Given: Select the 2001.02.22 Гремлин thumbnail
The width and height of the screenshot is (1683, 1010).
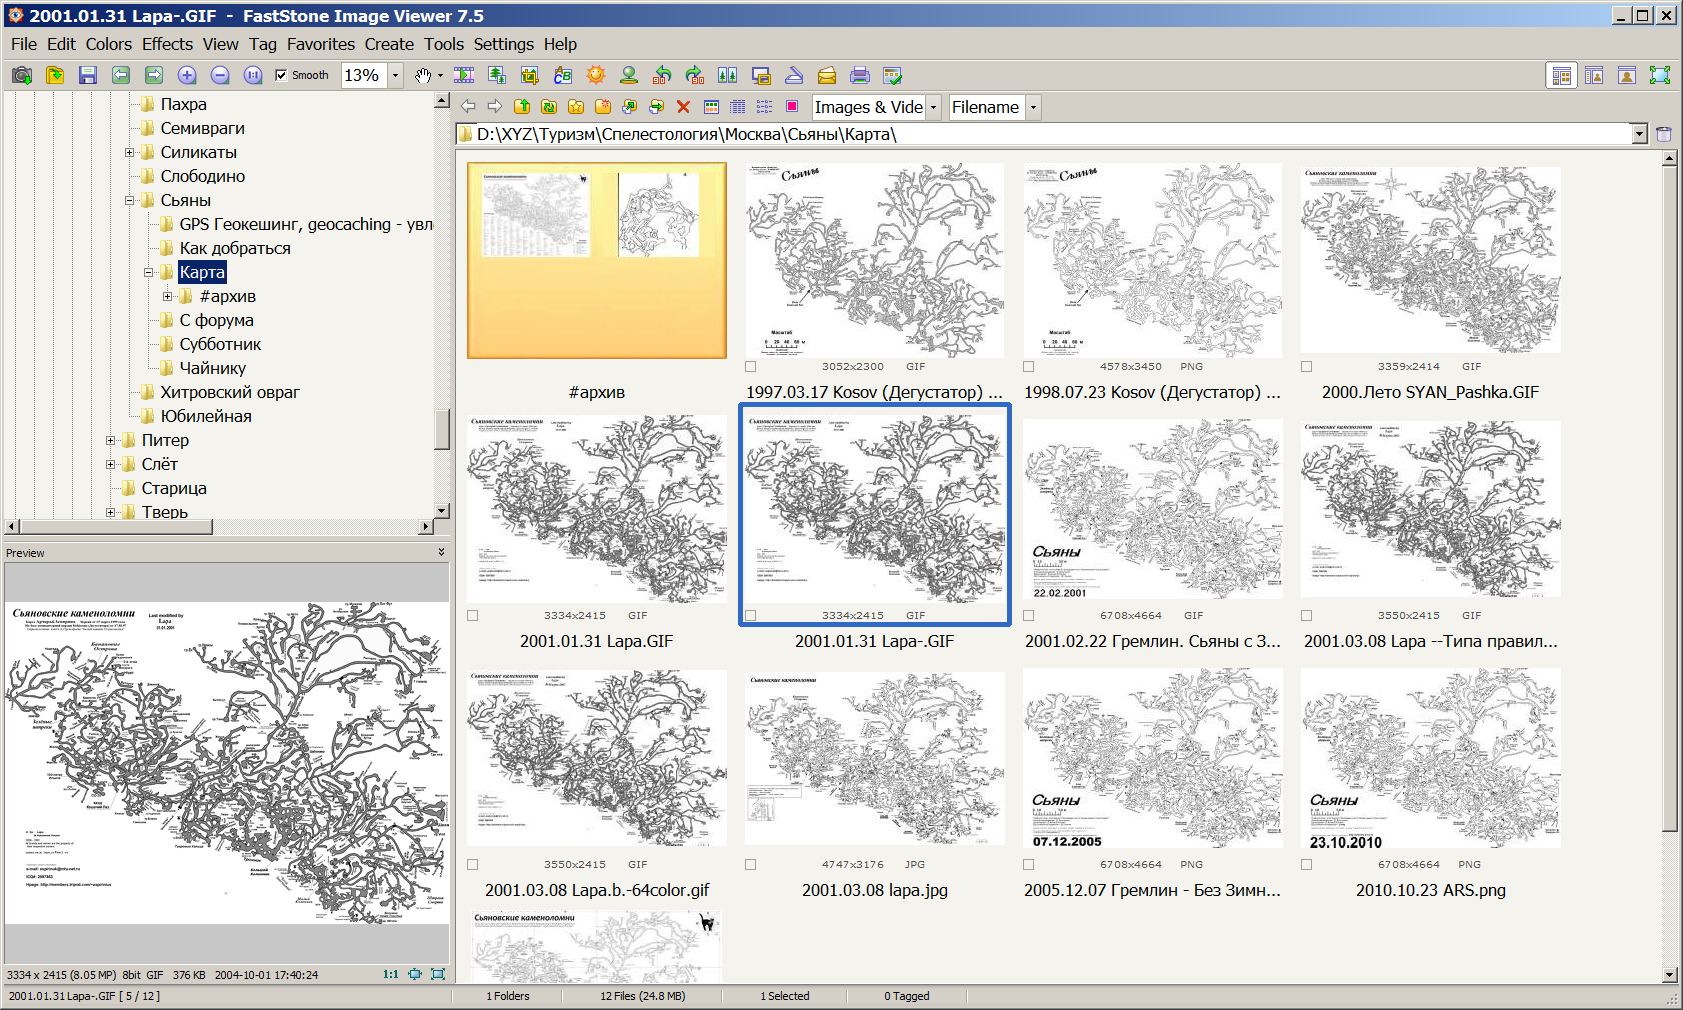Looking at the screenshot, I should click(1152, 510).
